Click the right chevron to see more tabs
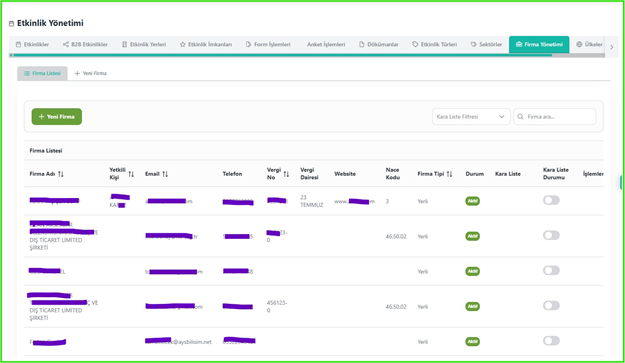This screenshot has width=625, height=363. click(x=612, y=47)
